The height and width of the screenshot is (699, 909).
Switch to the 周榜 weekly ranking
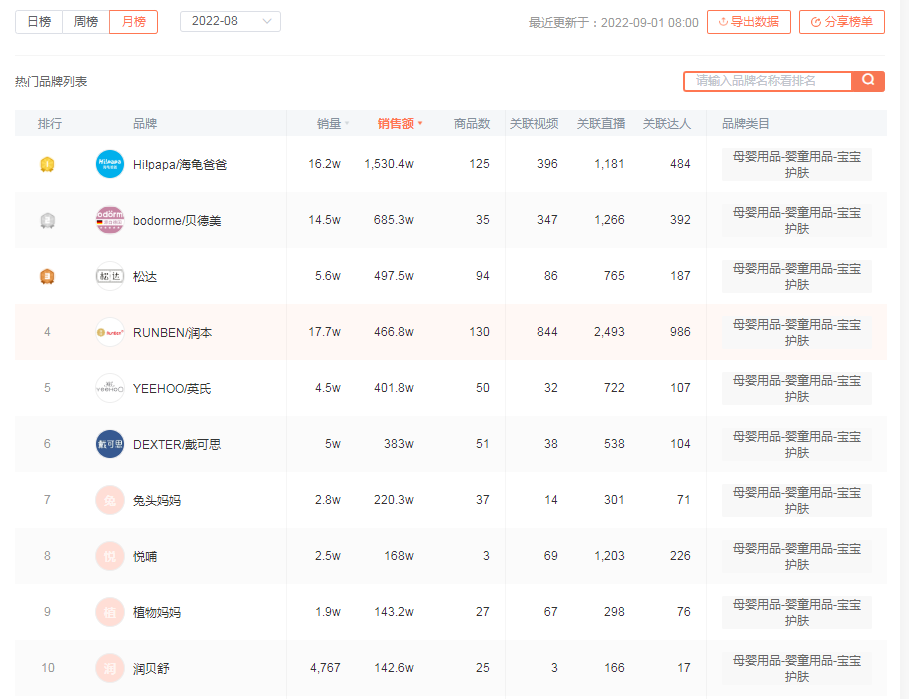(86, 21)
